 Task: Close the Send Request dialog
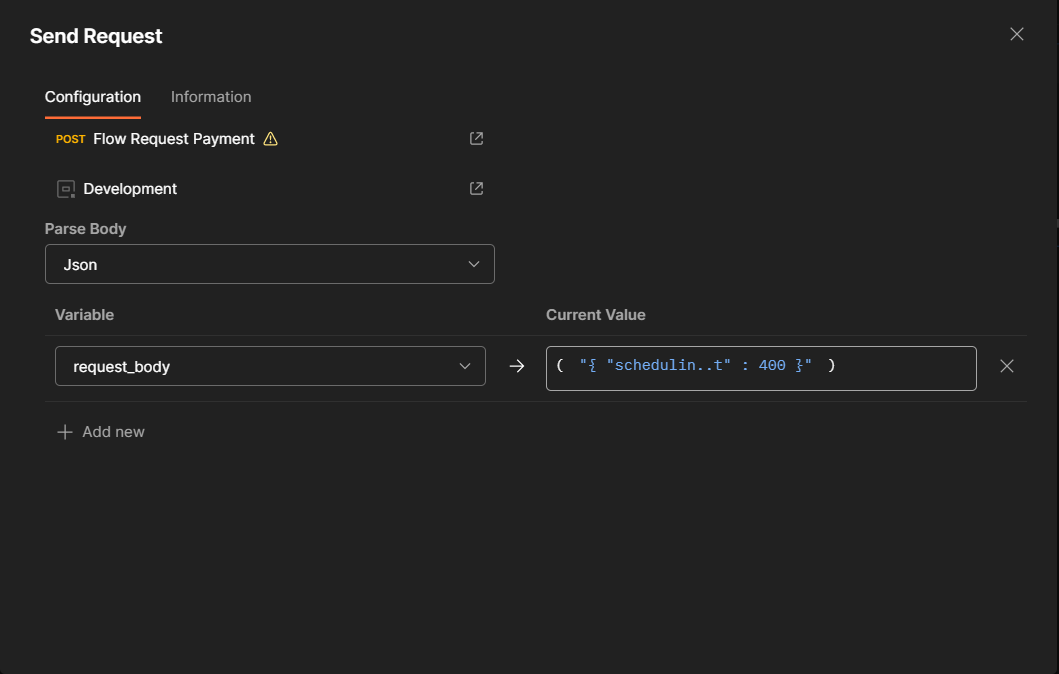point(1016,34)
